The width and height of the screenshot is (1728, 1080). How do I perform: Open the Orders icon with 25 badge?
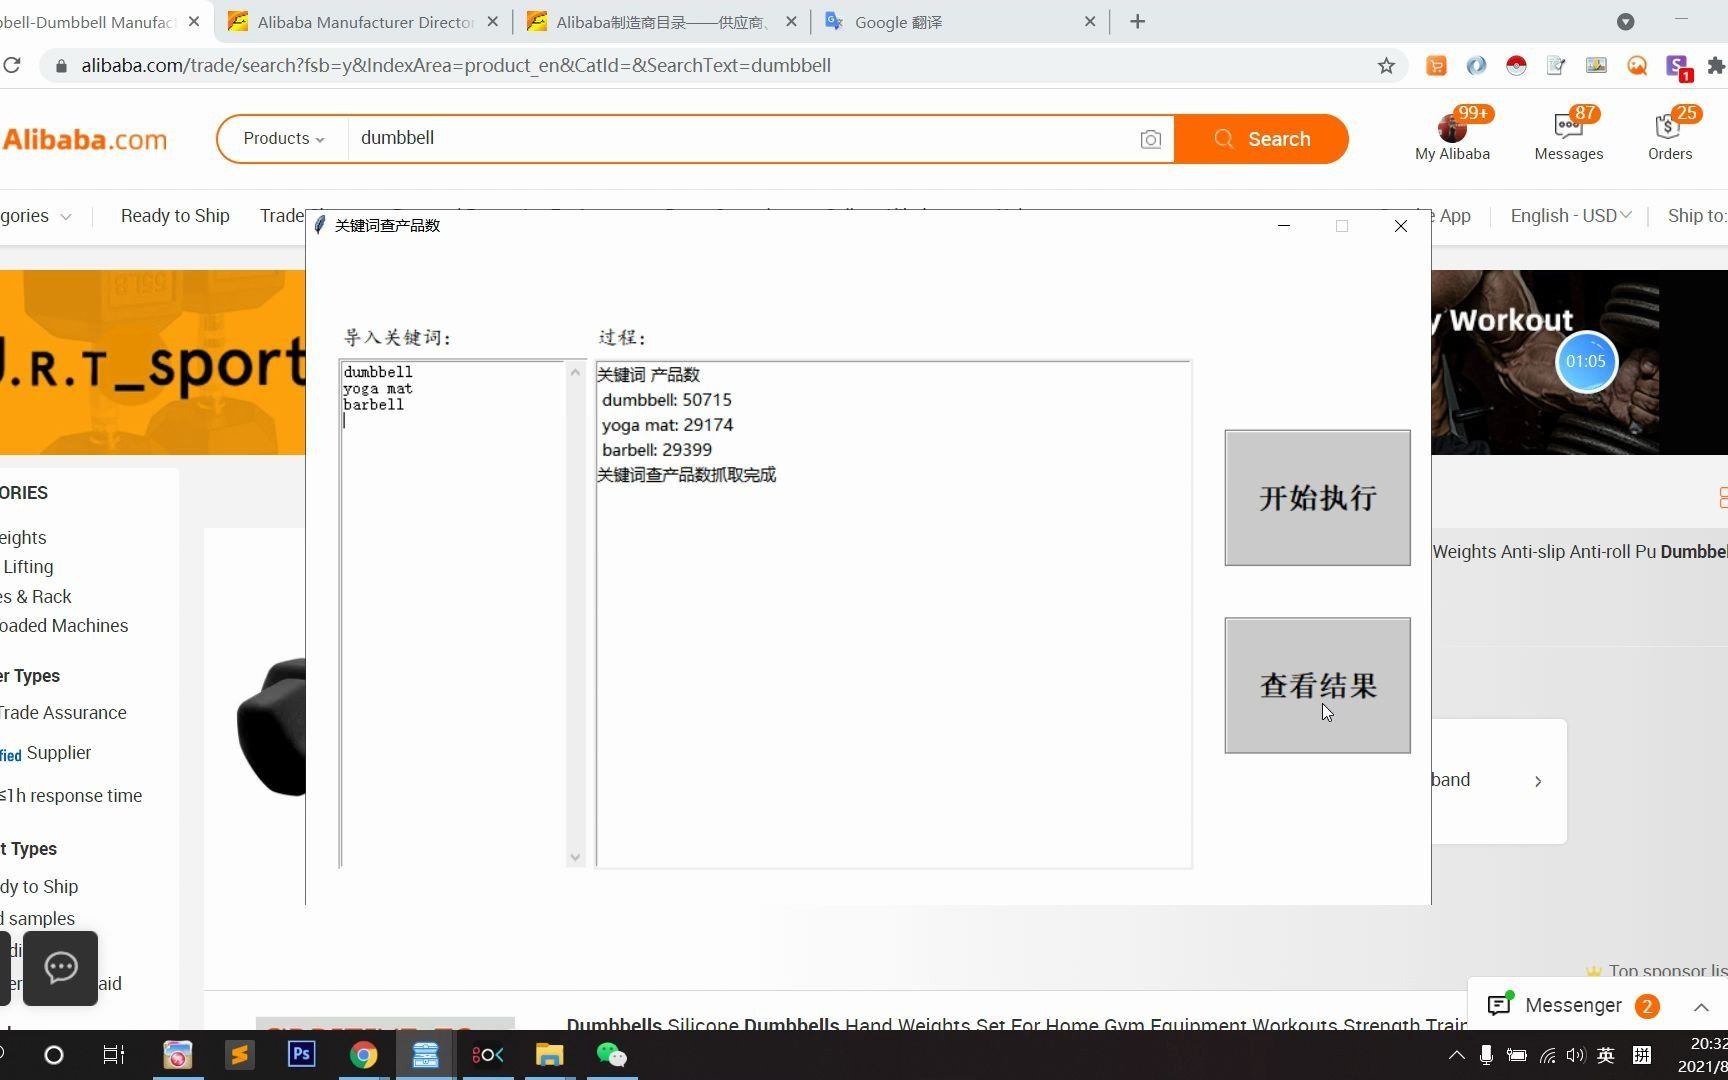point(1670,135)
